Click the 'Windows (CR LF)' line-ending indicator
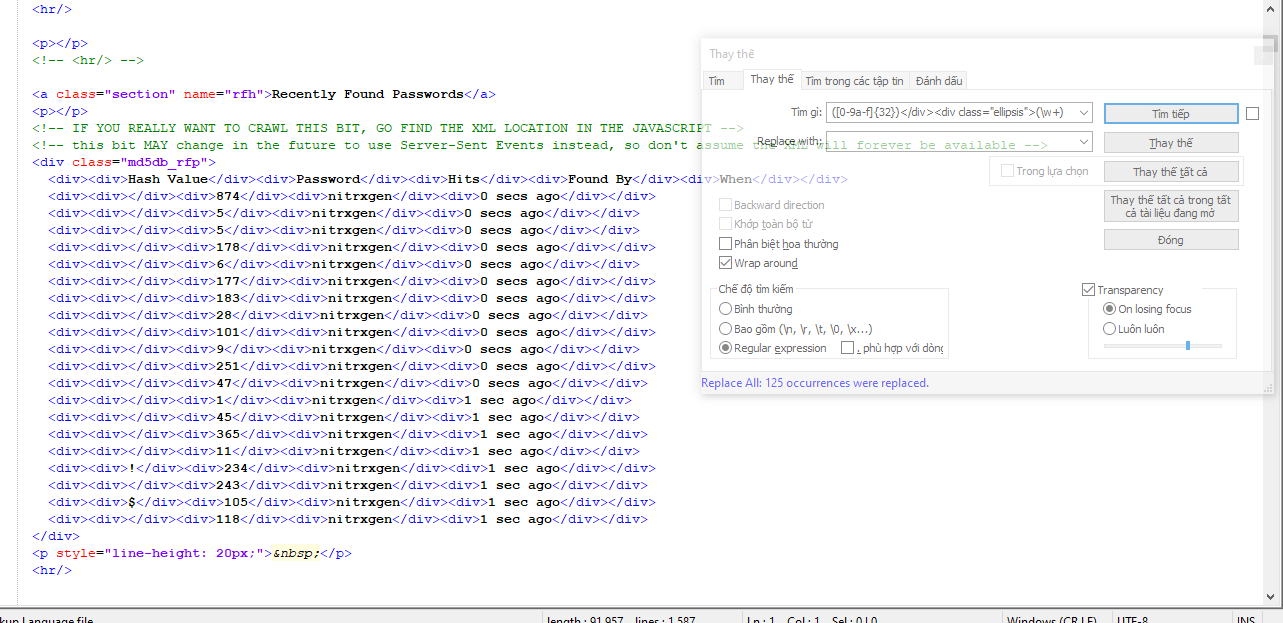1283x623 pixels. [1052, 621]
